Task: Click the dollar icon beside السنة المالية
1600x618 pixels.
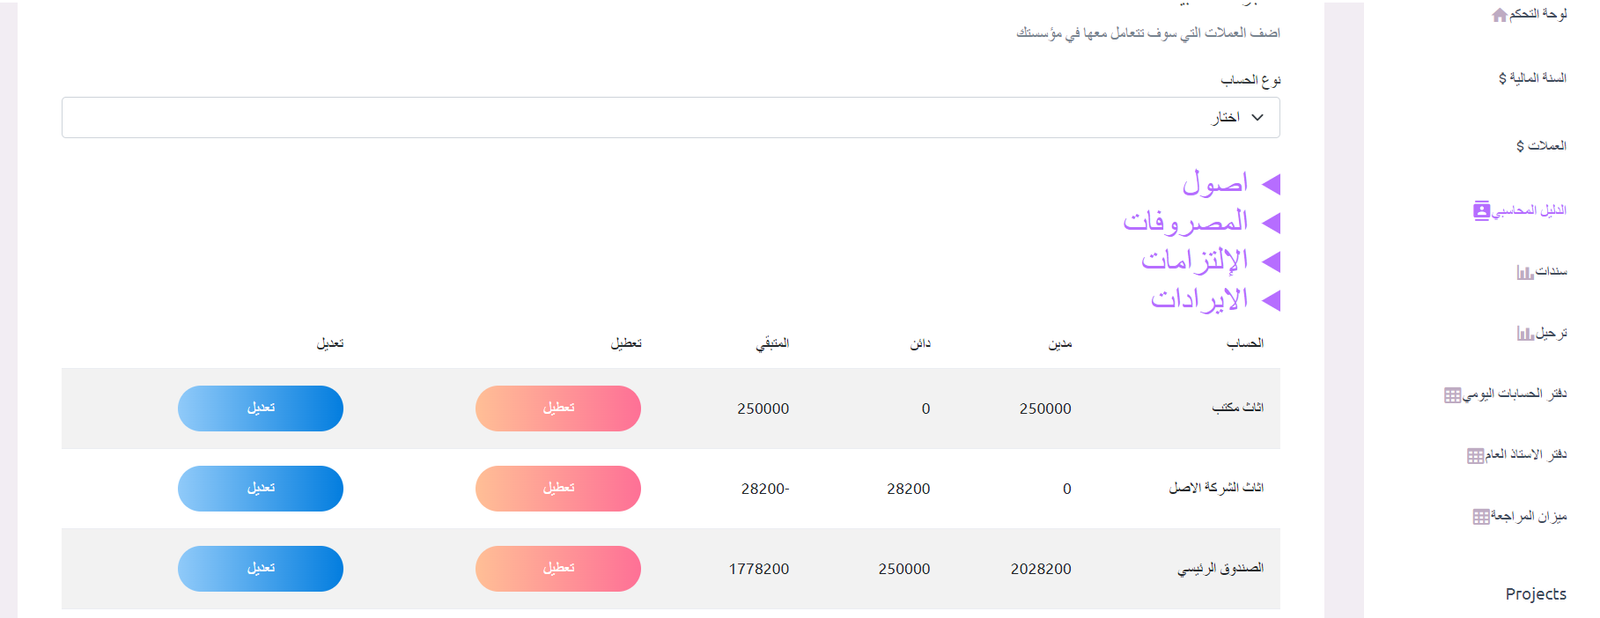Action: coord(1502,78)
